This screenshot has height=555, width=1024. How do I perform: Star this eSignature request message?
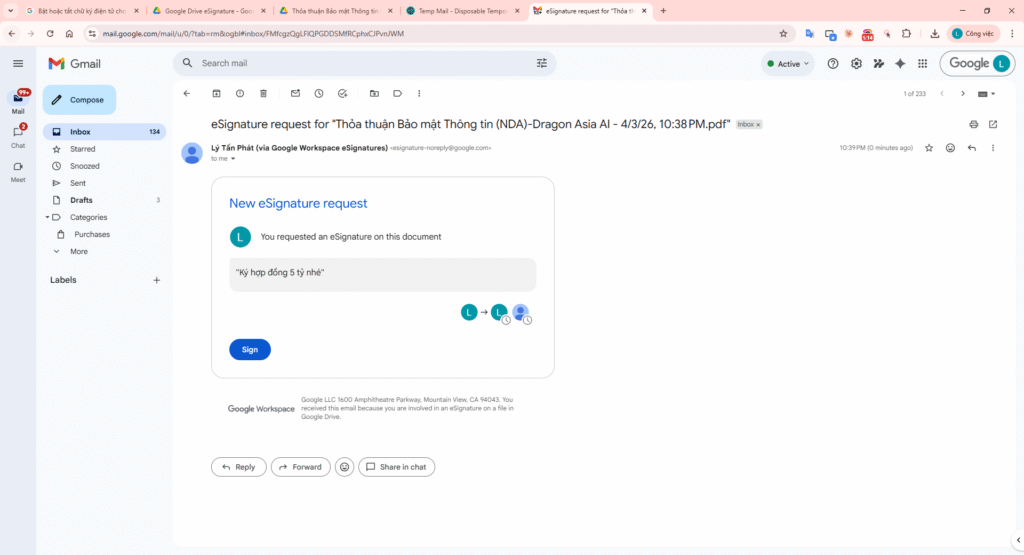[x=929, y=148]
